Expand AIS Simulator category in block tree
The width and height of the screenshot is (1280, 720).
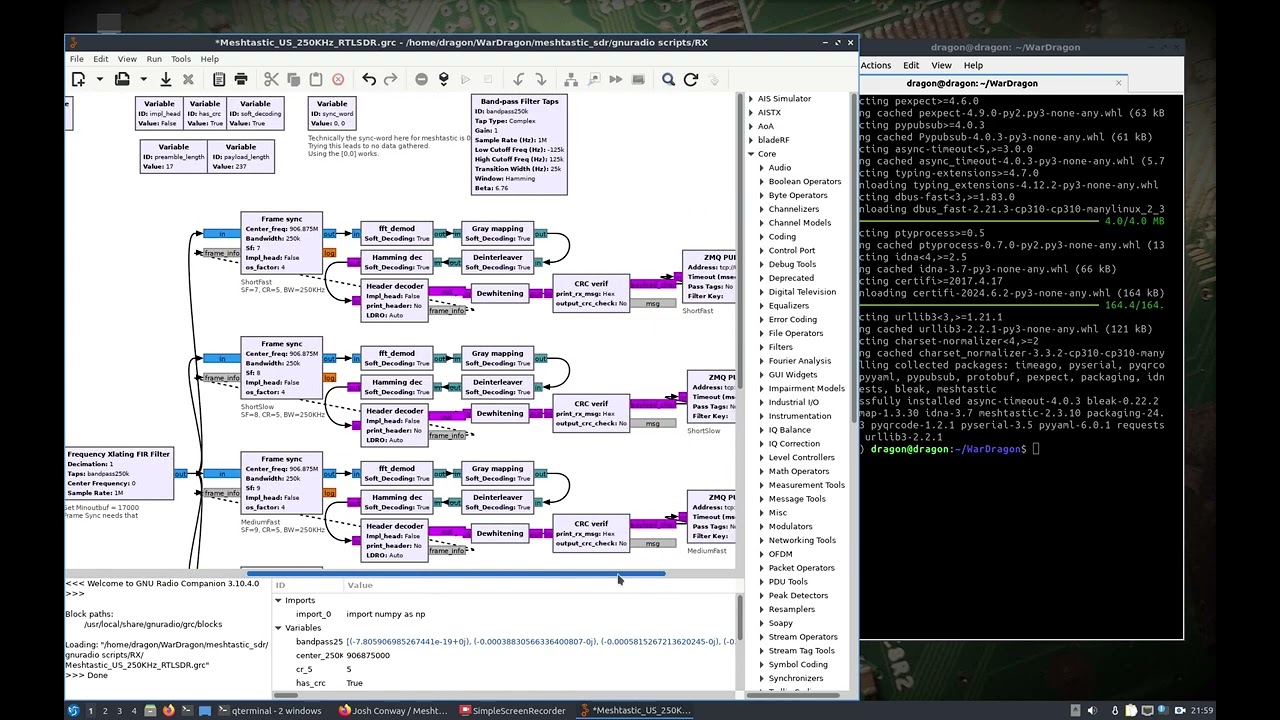pos(751,99)
